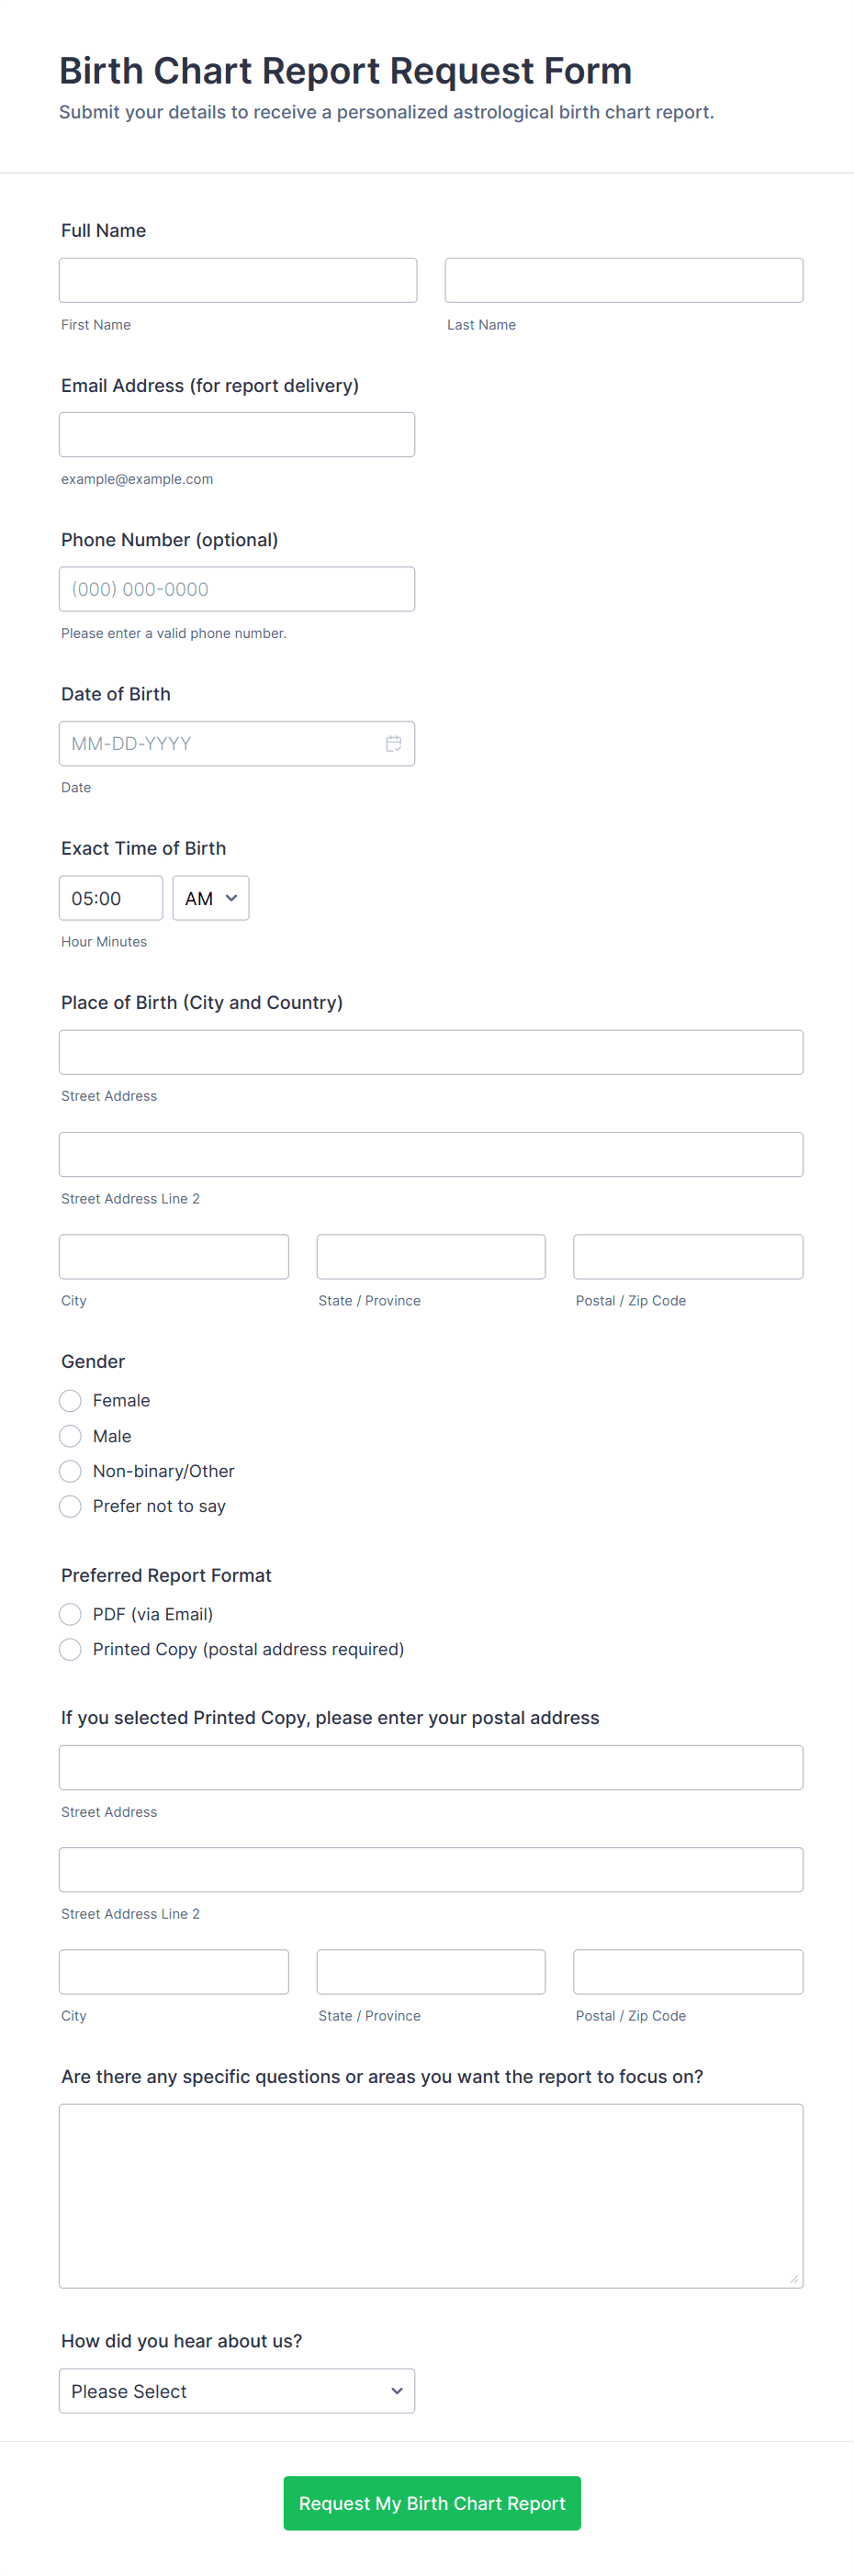The height and width of the screenshot is (2576, 854).
Task: Choose PDF (via Email) report format
Action: [x=70, y=1614]
